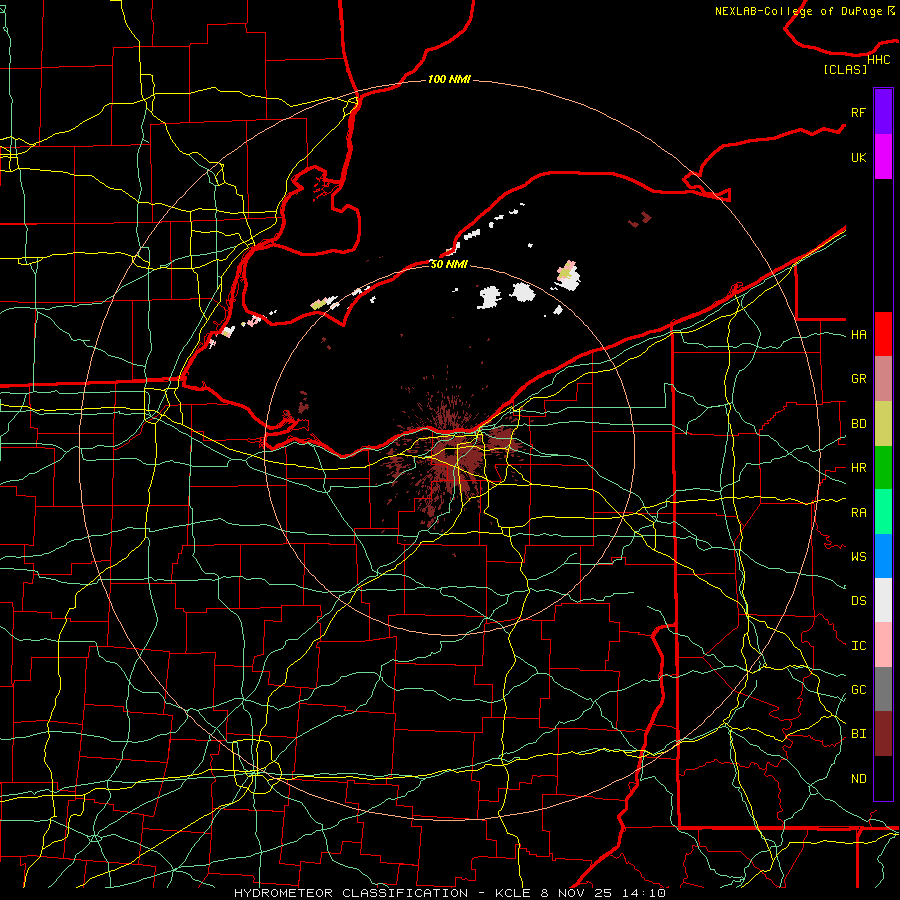Screen dimensions: 900x900
Task: Click the HR legend label
Action: 858,468
